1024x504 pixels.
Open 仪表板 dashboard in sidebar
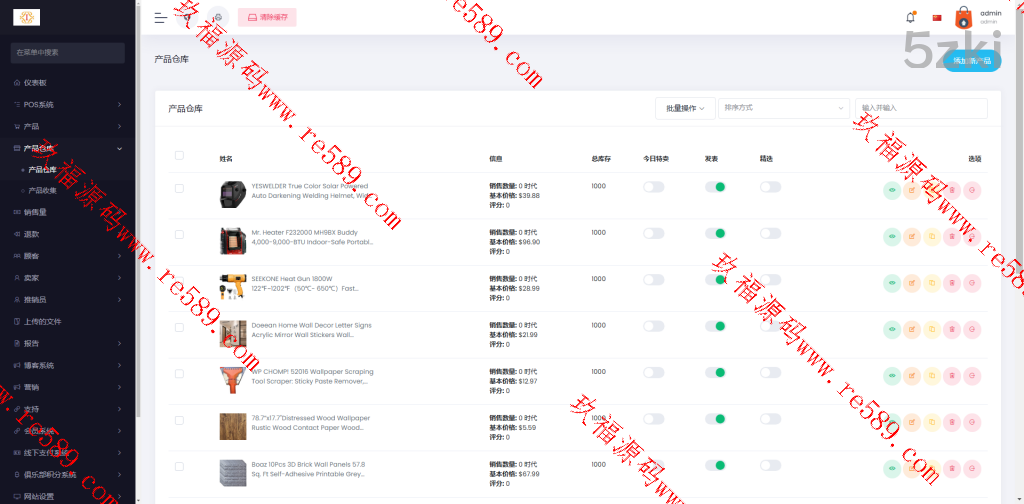point(35,82)
